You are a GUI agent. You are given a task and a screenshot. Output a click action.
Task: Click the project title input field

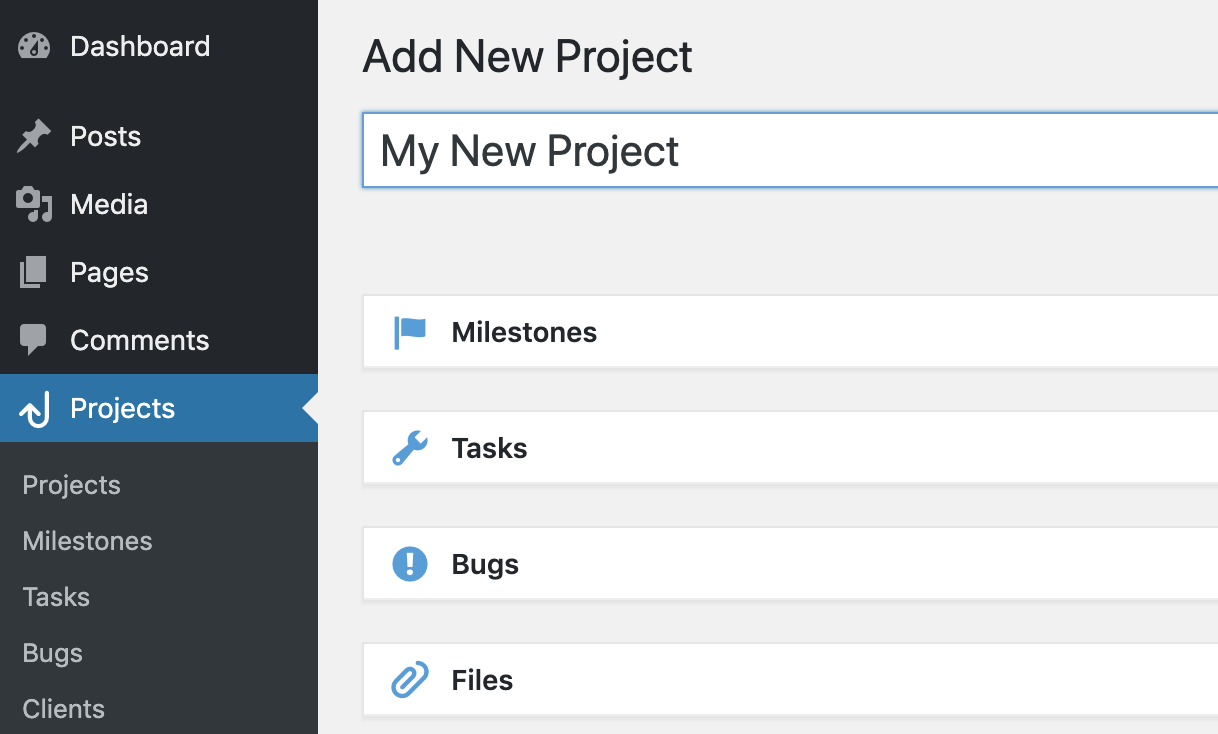tap(700, 151)
